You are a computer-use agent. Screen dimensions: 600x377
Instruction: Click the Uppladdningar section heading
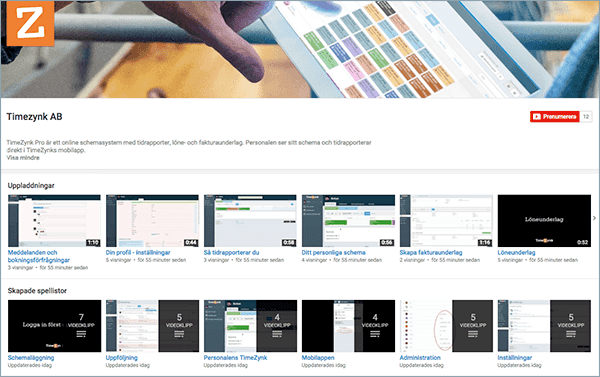tap(31, 186)
